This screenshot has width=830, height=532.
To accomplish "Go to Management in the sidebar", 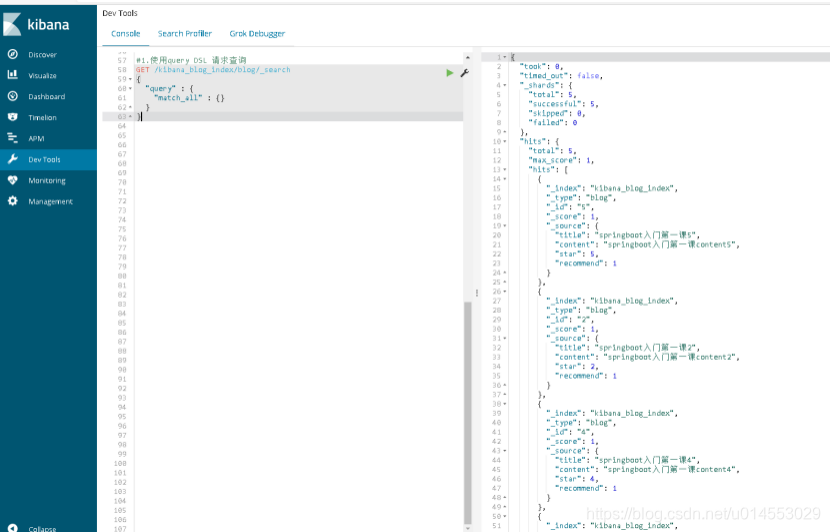I will pos(50,202).
